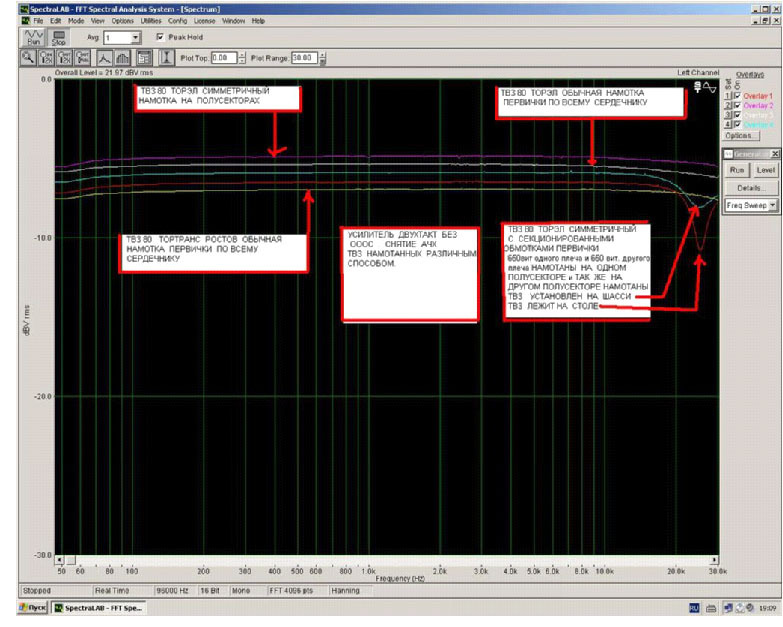Click the Plot Range value field

(x=305, y=58)
